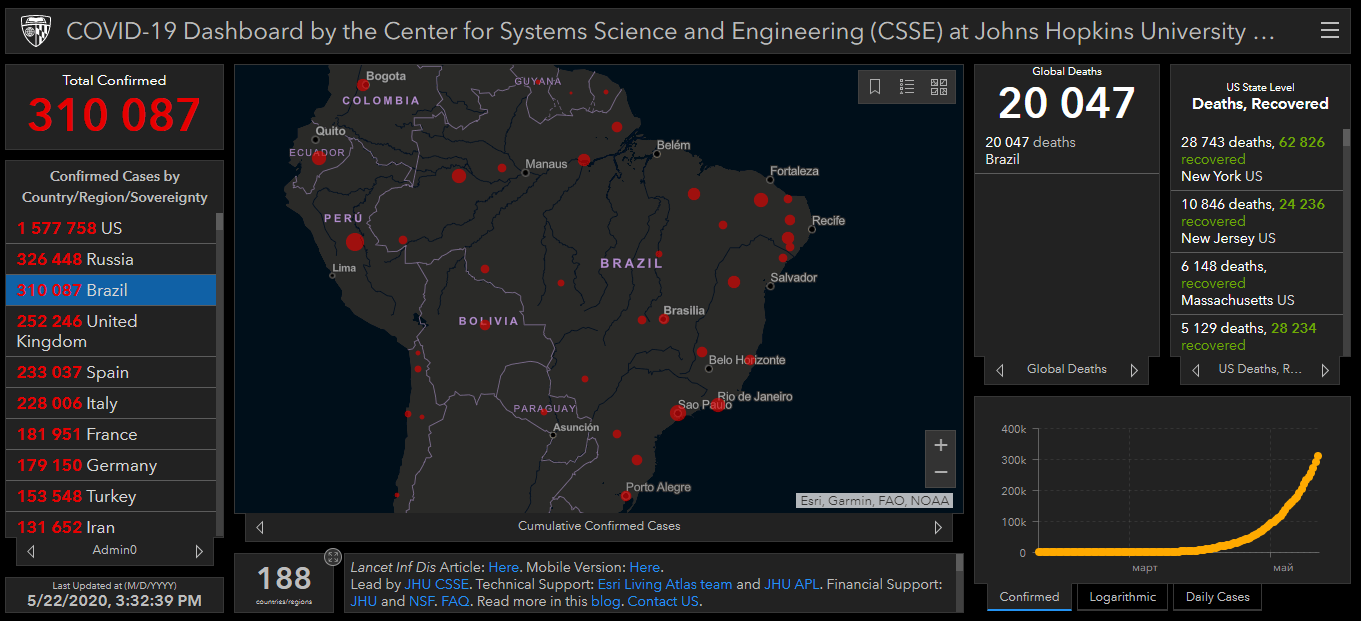Click right arrow beside US Deaths footer
This screenshot has width=1361, height=621.
(x=1325, y=370)
